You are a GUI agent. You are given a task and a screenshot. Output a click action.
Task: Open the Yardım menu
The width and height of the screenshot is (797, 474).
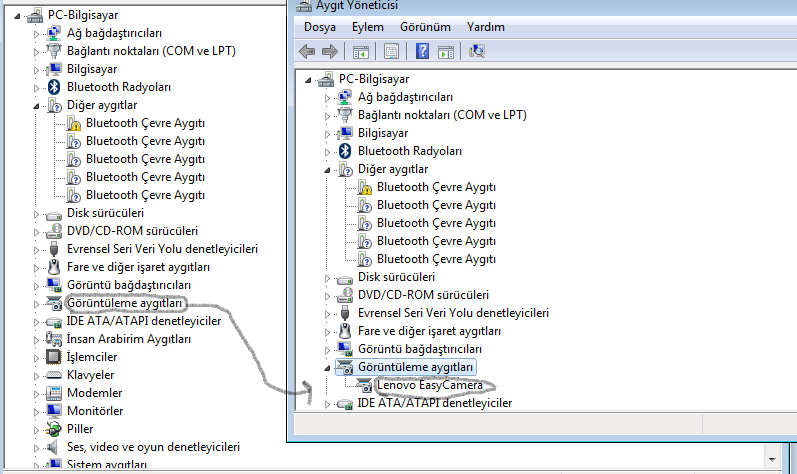click(485, 27)
